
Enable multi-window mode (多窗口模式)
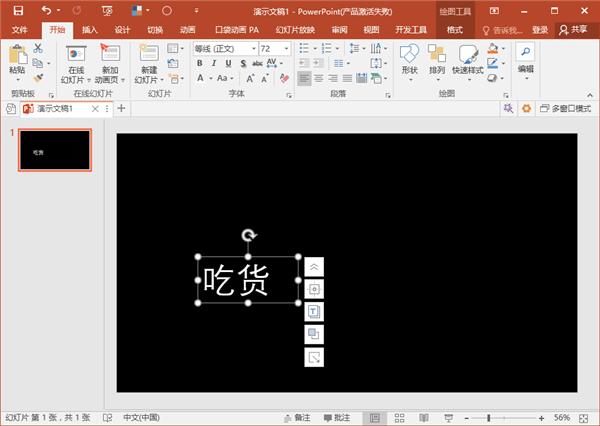point(565,109)
